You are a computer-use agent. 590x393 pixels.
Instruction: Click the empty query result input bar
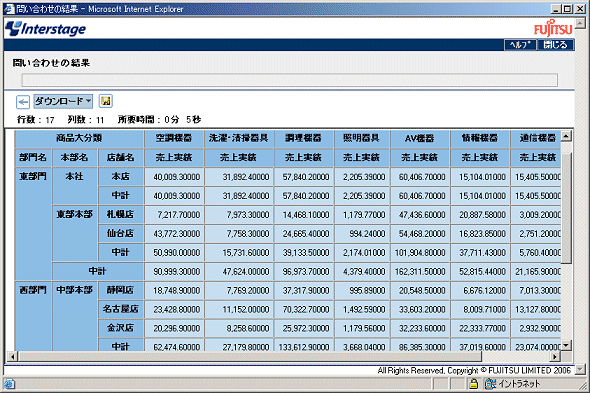click(x=289, y=80)
